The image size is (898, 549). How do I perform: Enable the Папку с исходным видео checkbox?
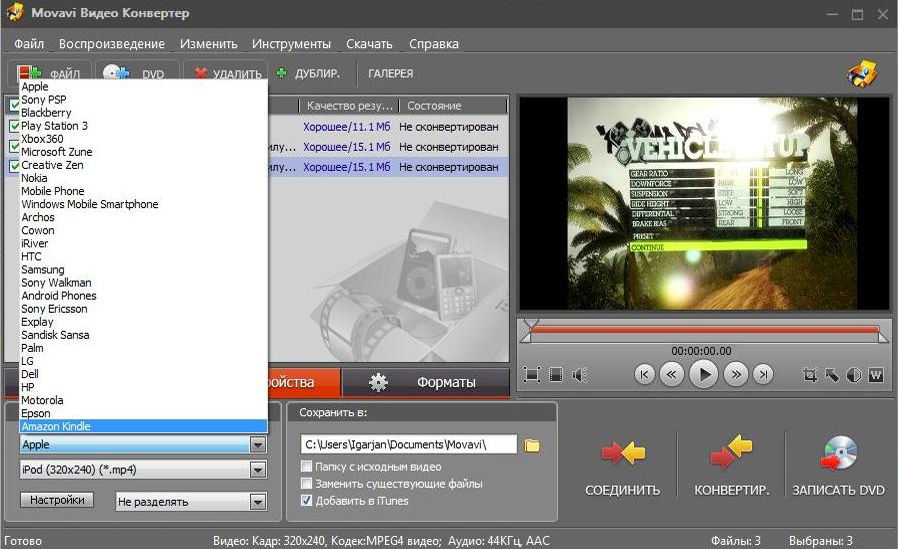click(308, 467)
